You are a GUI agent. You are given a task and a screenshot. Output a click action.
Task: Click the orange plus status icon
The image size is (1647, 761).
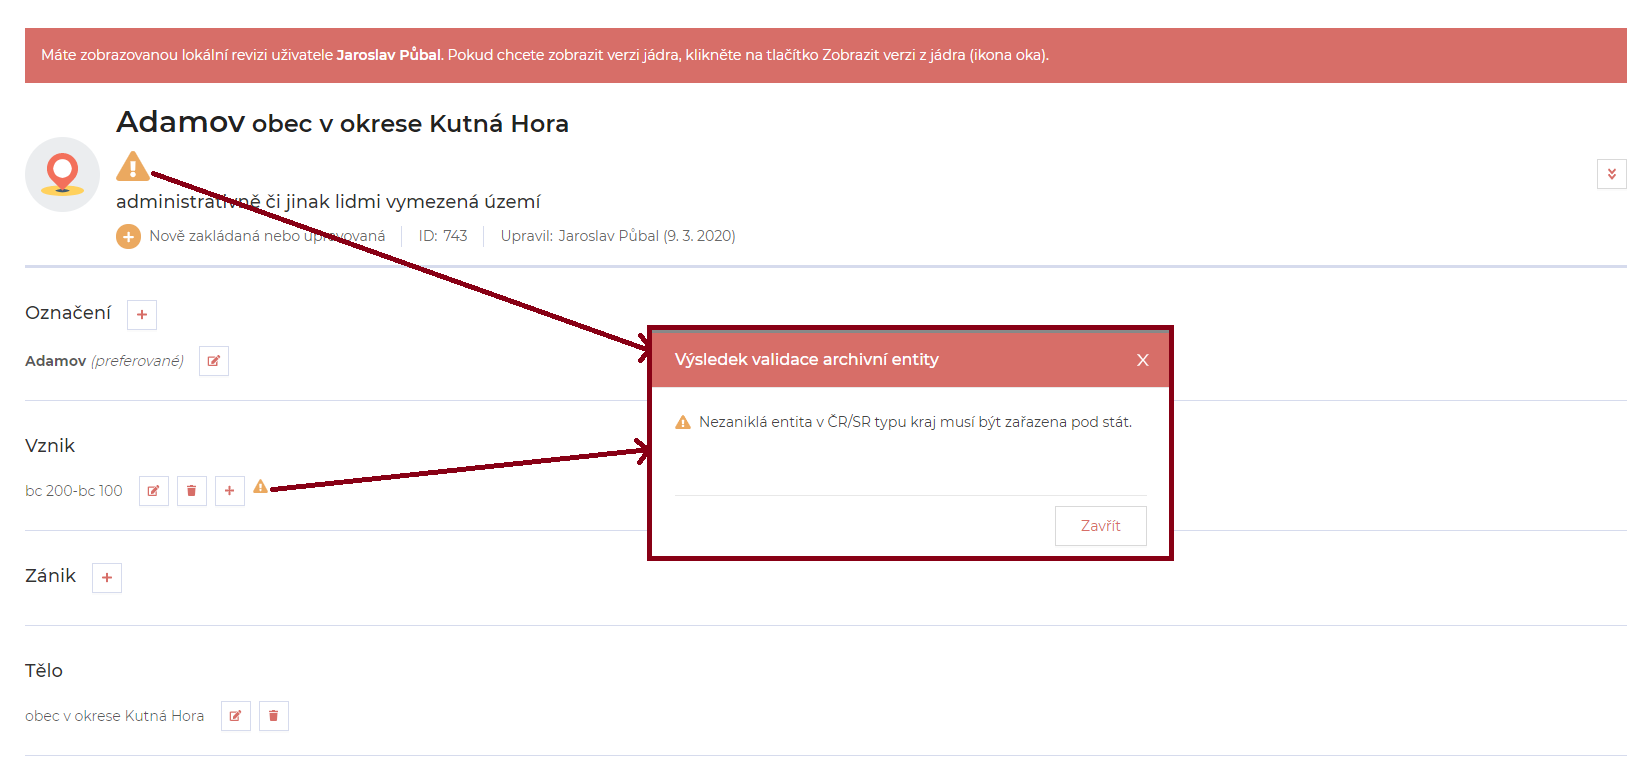click(x=128, y=236)
